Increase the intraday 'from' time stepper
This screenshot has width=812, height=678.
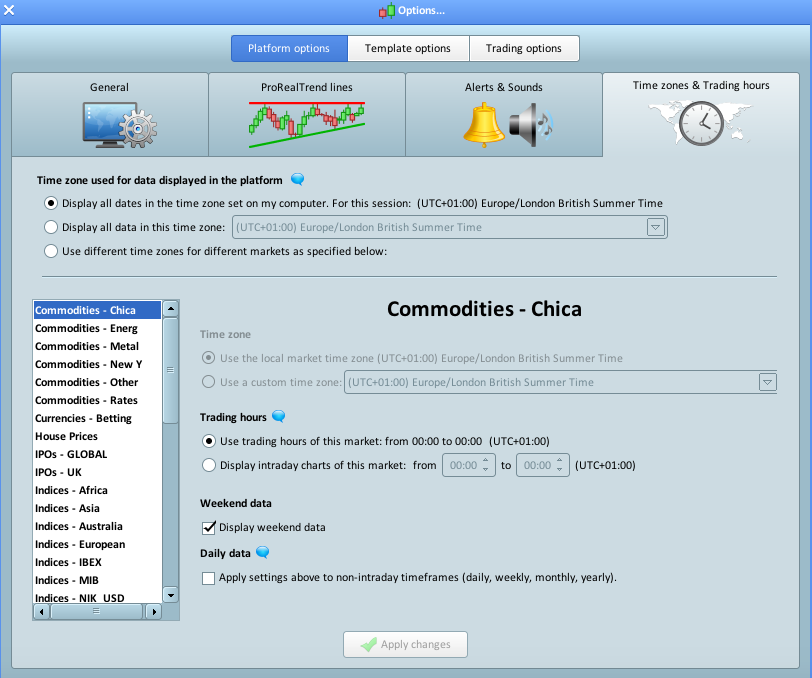[x=485, y=460]
